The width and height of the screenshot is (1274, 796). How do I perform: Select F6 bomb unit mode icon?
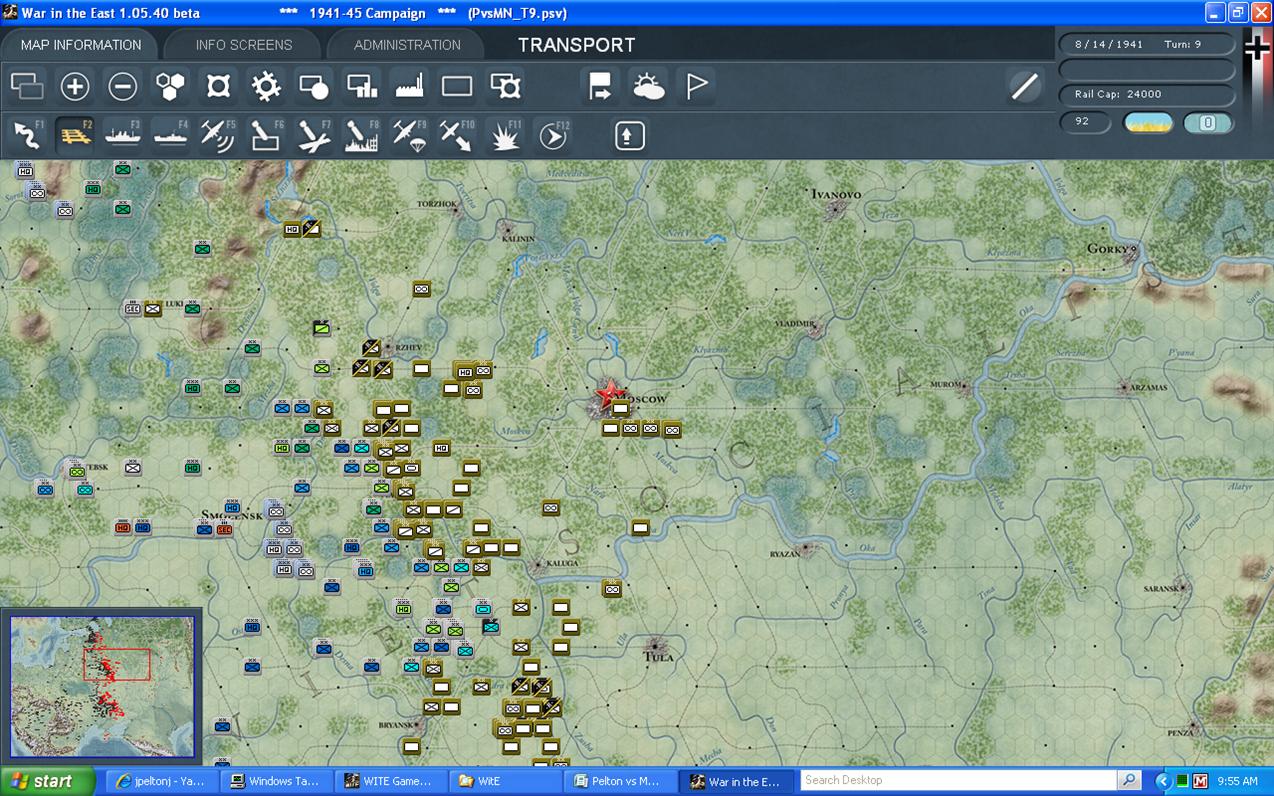266,135
